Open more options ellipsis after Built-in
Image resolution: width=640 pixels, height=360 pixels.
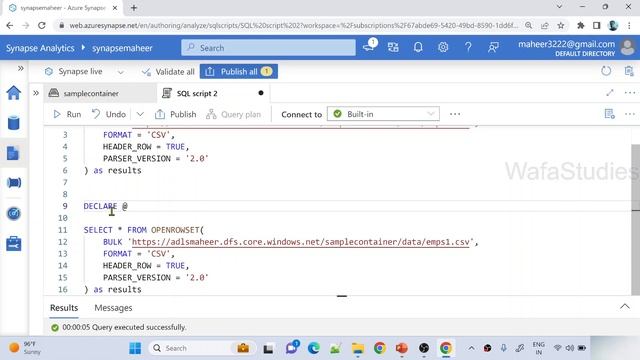(455, 114)
